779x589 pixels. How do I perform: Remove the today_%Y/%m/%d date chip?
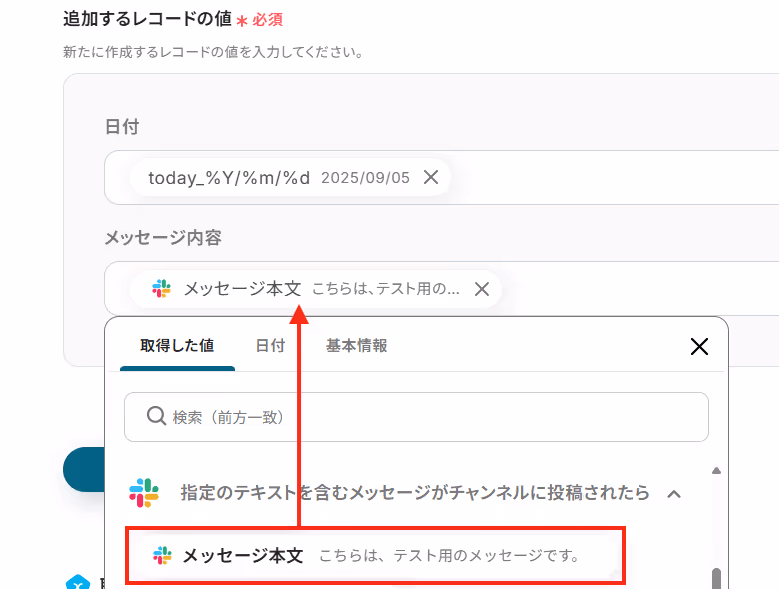431,177
